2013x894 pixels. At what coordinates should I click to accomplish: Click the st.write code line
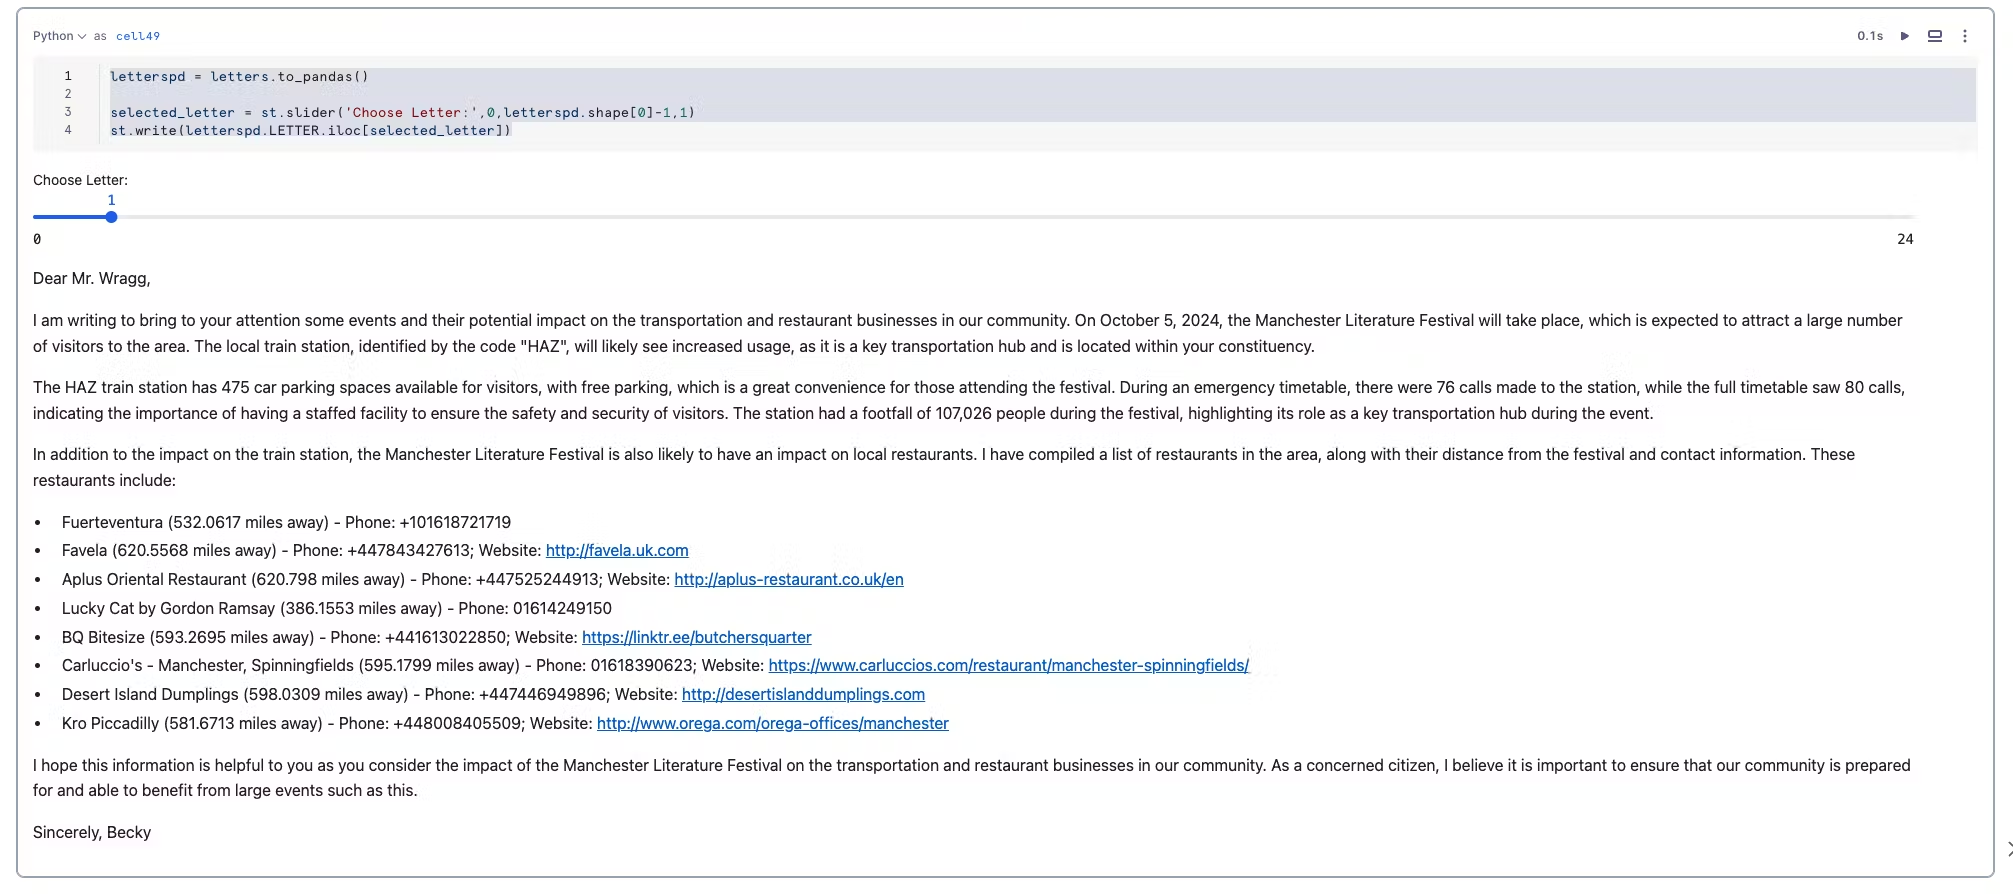click(310, 131)
